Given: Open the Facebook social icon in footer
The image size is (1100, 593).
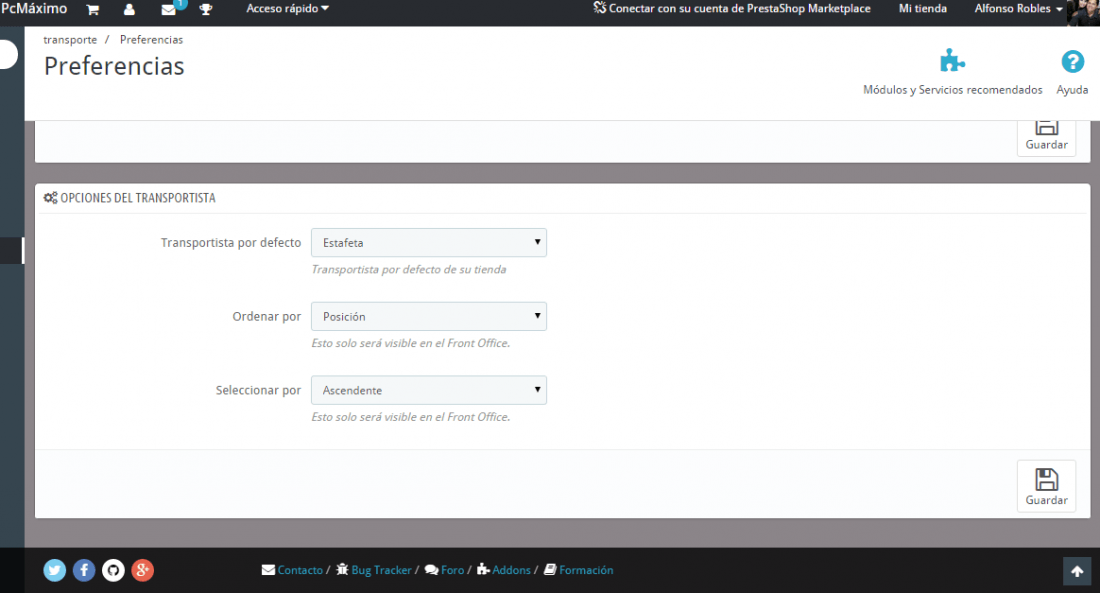Looking at the screenshot, I should click(x=84, y=570).
